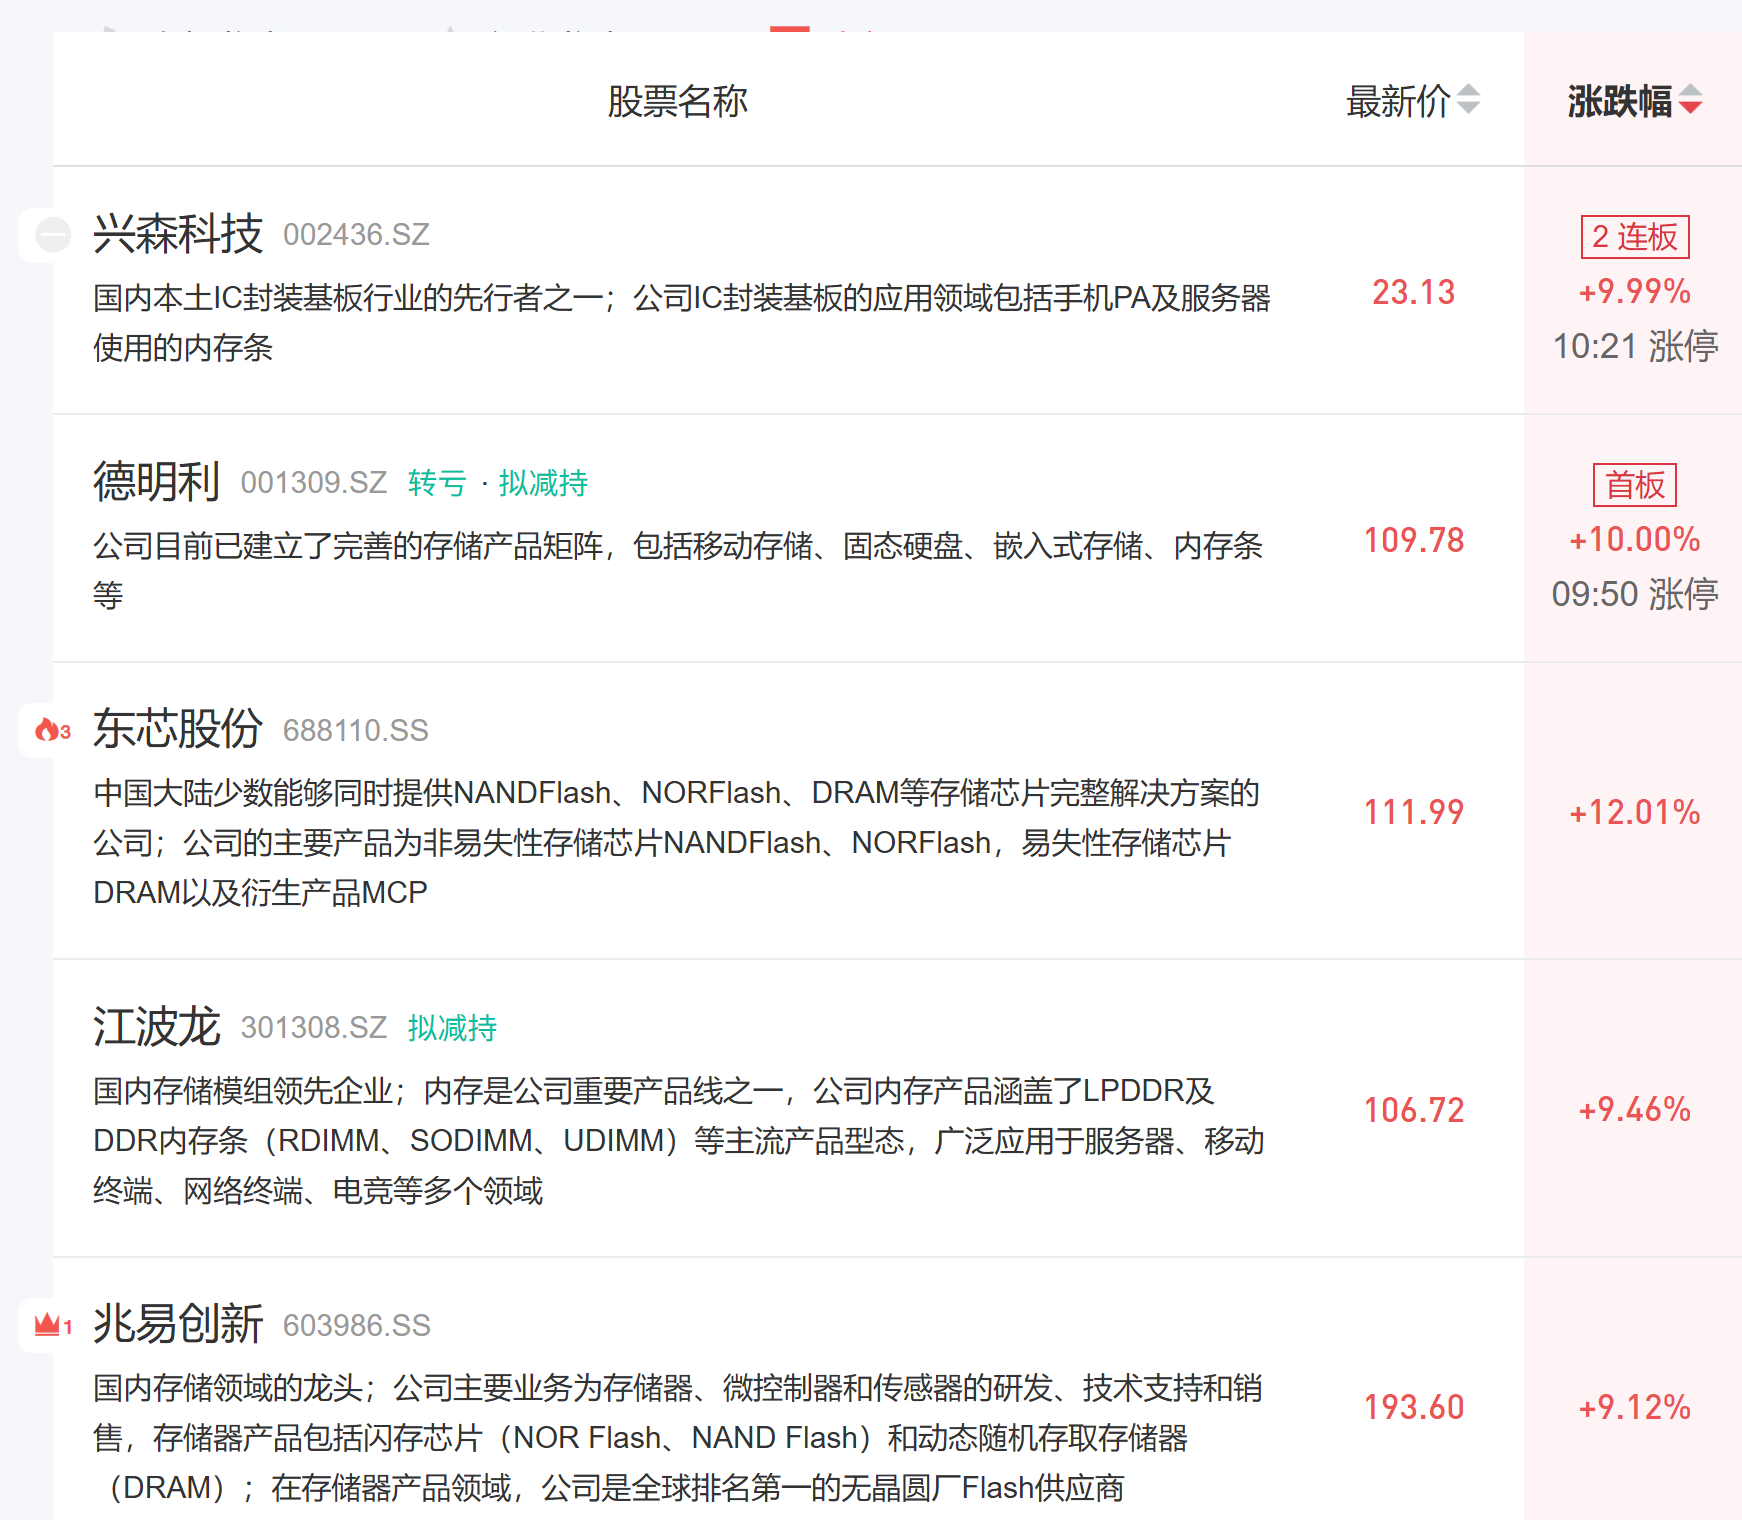
Task: Click change value +9.99%
Action: point(1635,291)
